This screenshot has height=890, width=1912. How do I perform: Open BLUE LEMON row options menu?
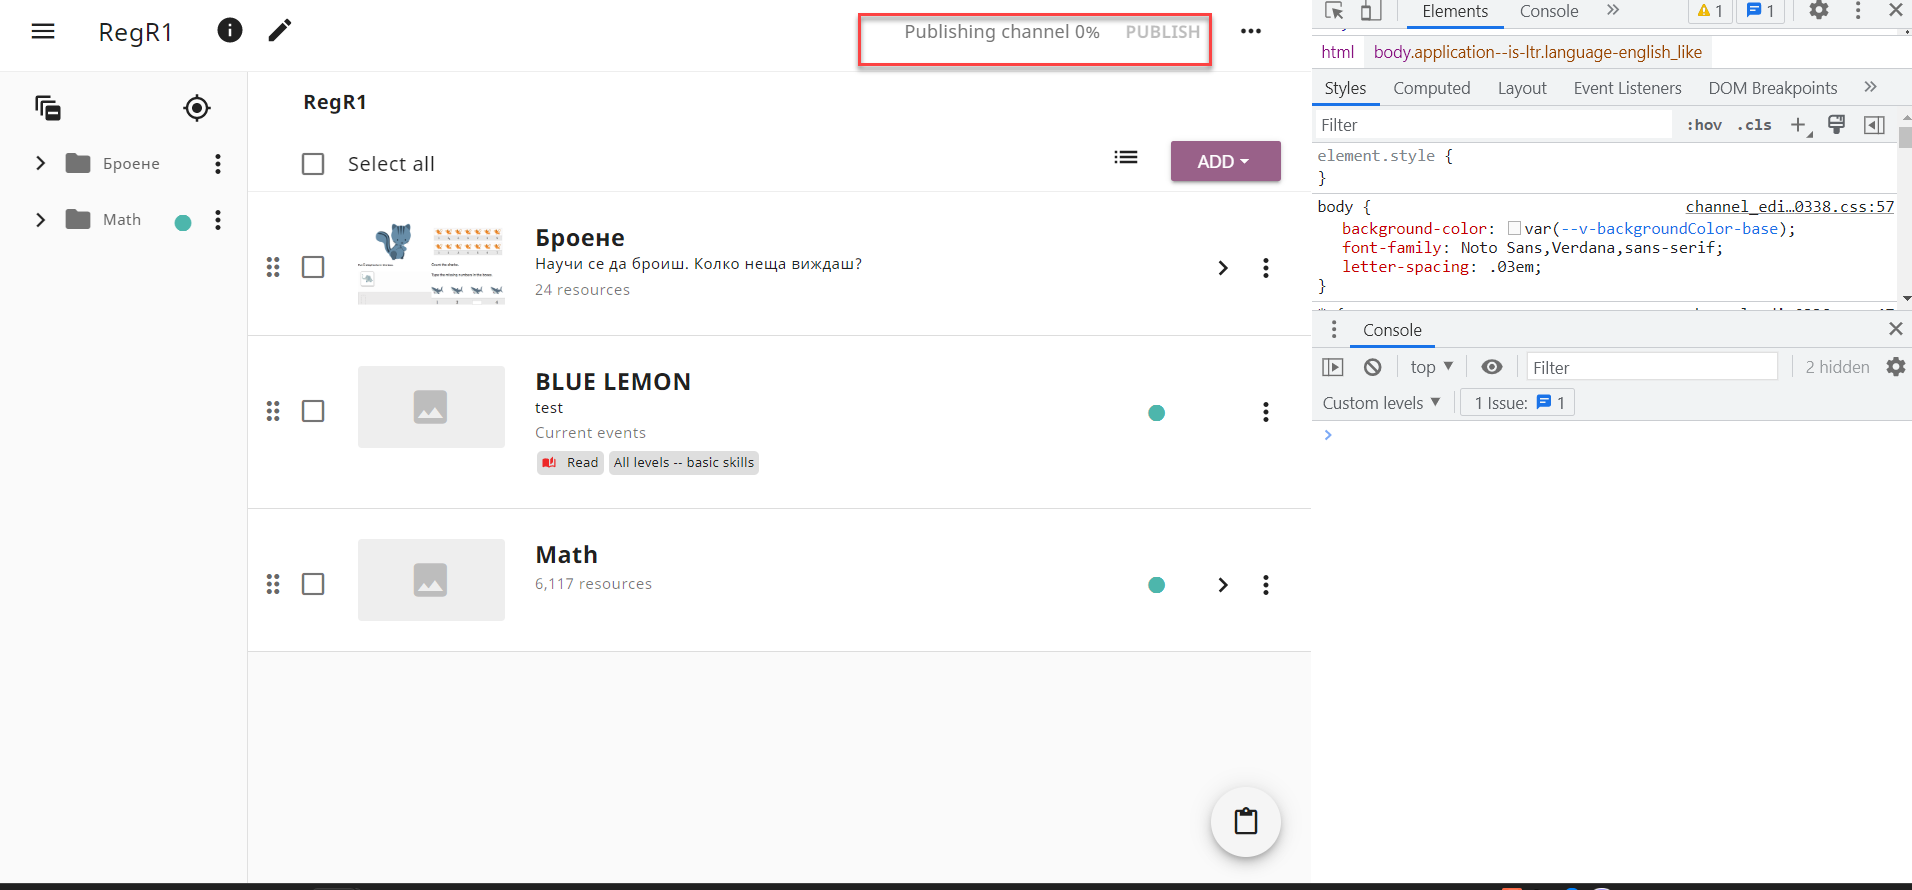coord(1266,412)
